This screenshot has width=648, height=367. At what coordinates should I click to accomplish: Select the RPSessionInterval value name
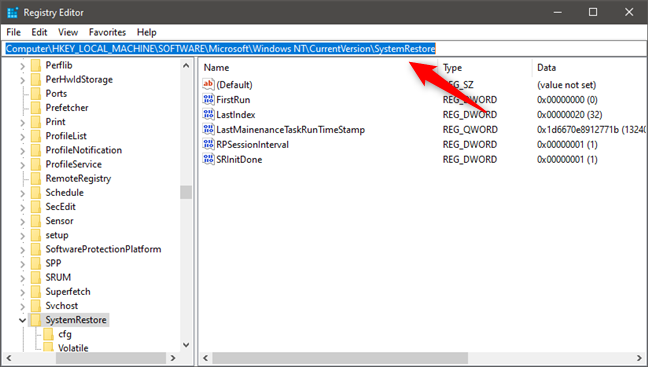coord(253,144)
